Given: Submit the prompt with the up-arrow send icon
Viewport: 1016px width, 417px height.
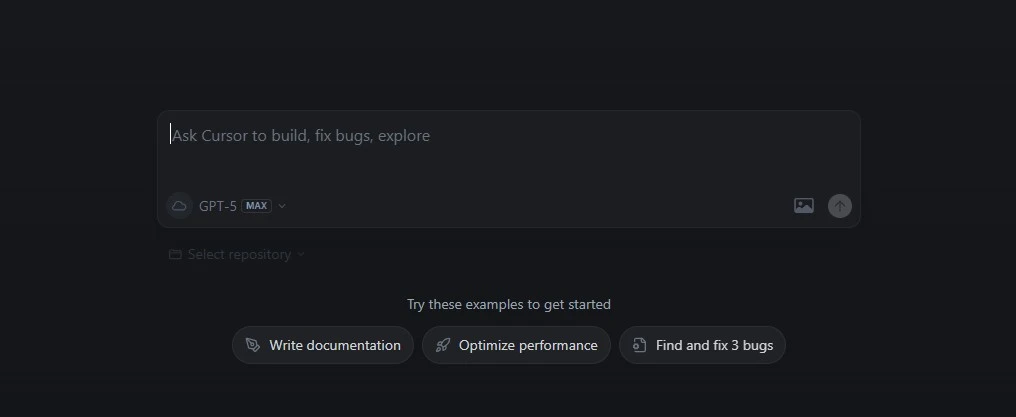Looking at the screenshot, I should coord(840,206).
